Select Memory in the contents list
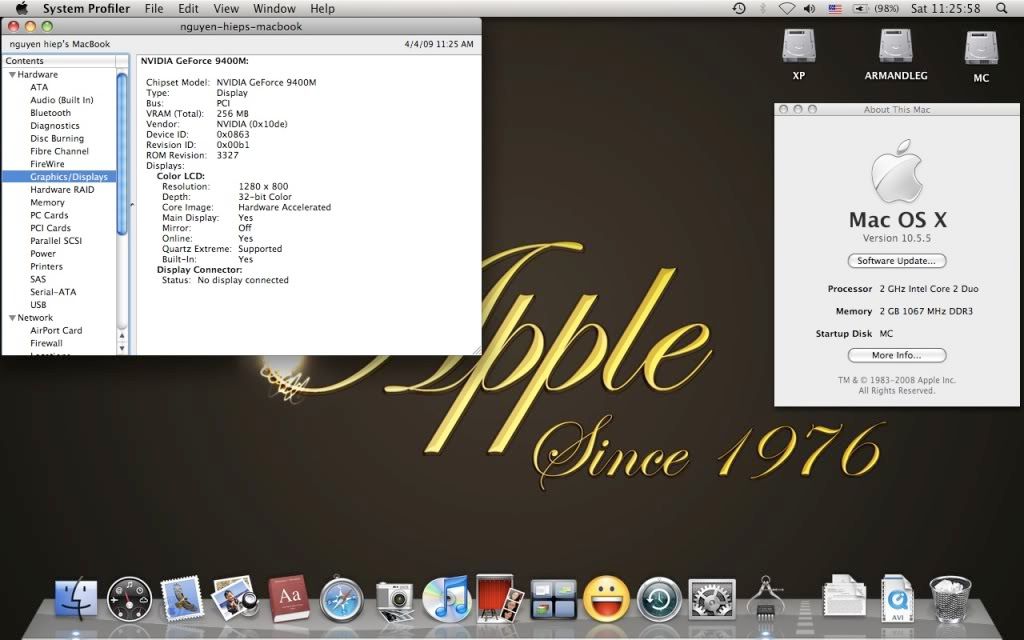This screenshot has width=1024, height=640. pyautogui.click(x=47, y=203)
